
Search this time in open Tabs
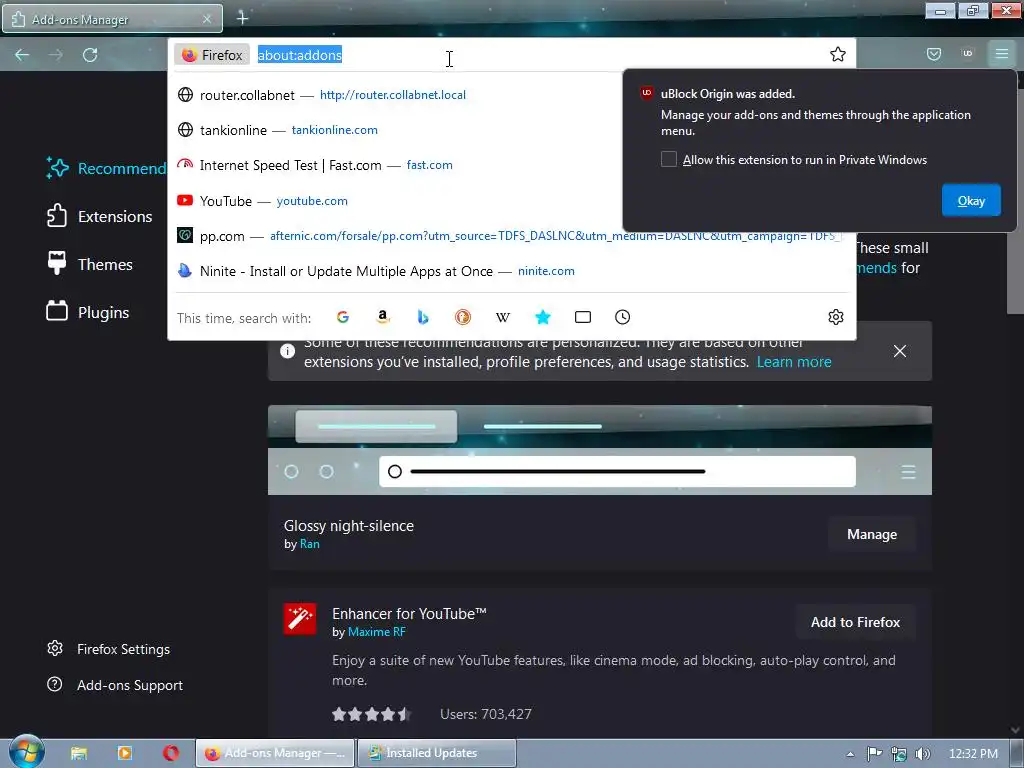click(583, 317)
